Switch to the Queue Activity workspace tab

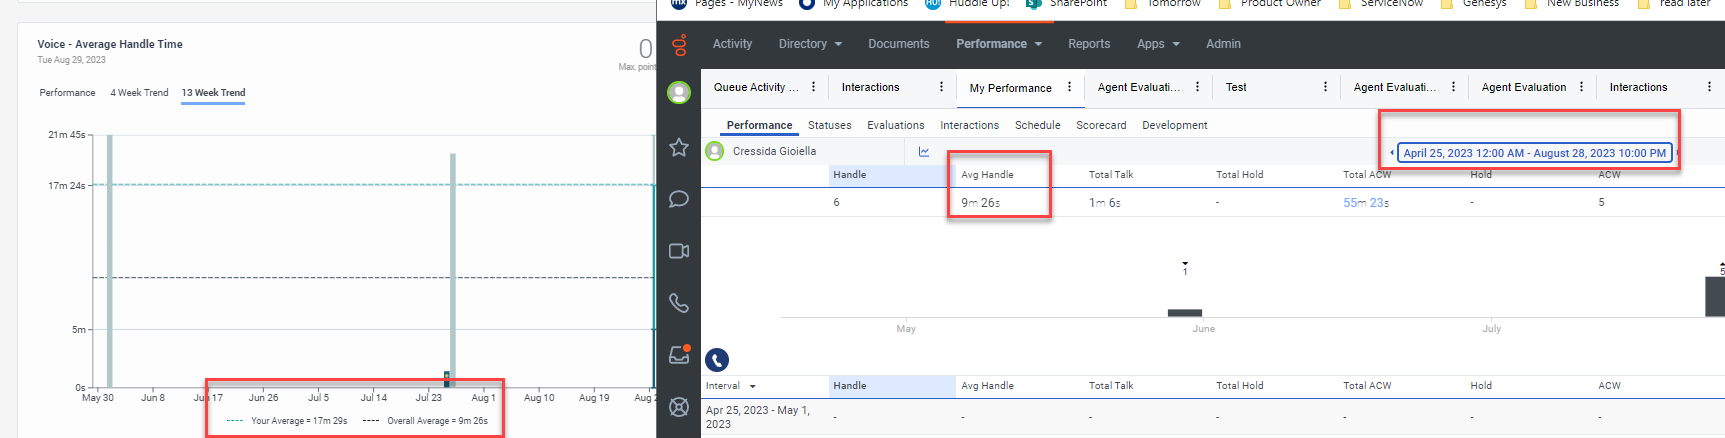tap(756, 87)
